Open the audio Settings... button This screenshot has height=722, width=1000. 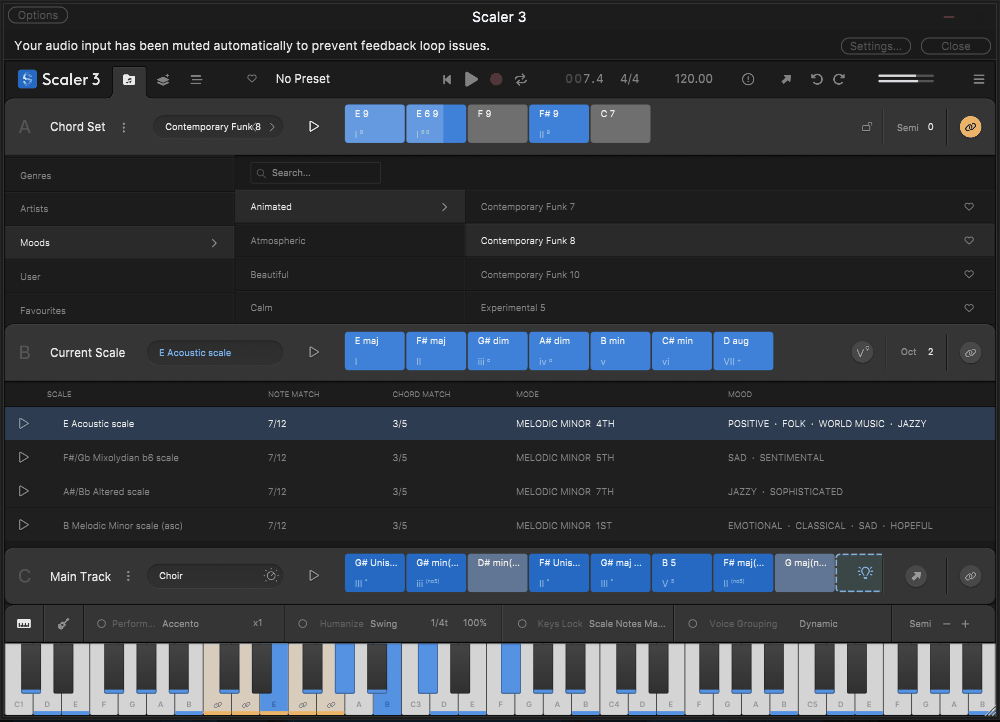[876, 46]
